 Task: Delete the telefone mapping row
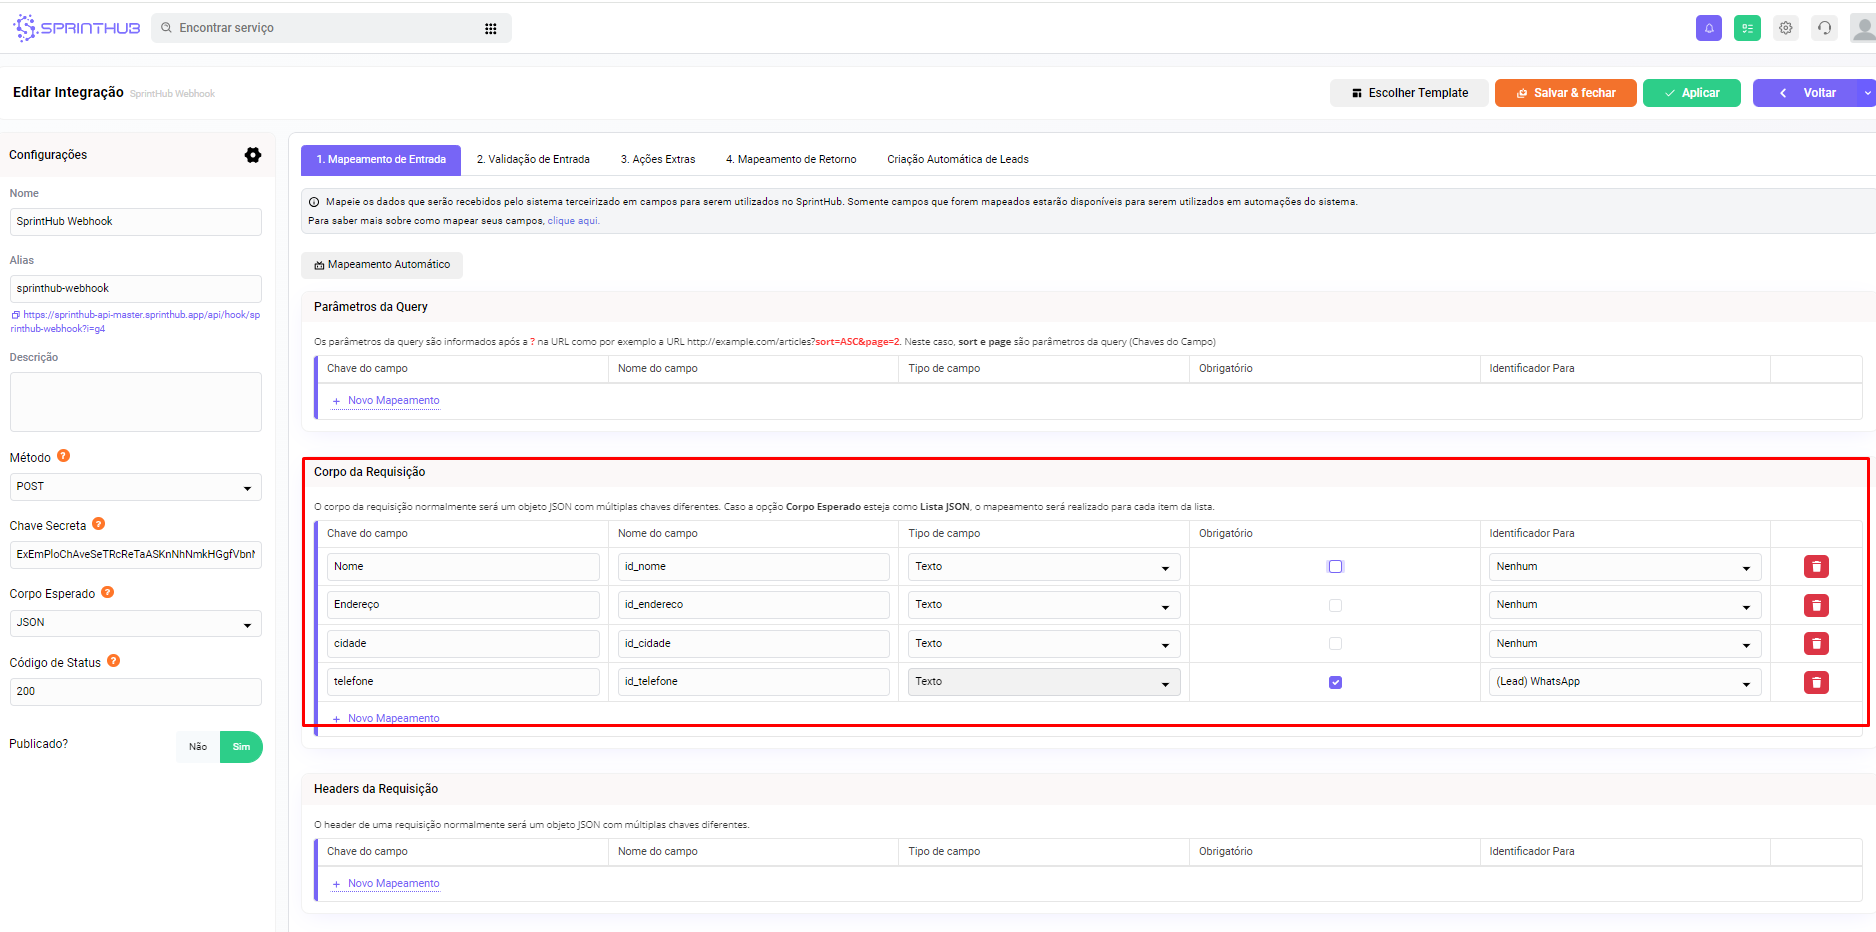[x=1815, y=682]
